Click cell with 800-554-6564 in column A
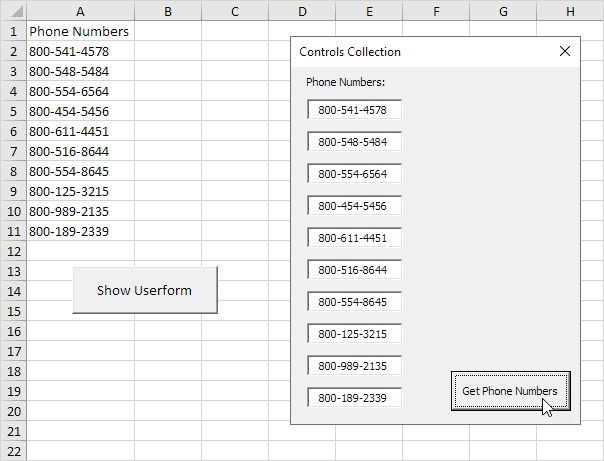 [81, 91]
